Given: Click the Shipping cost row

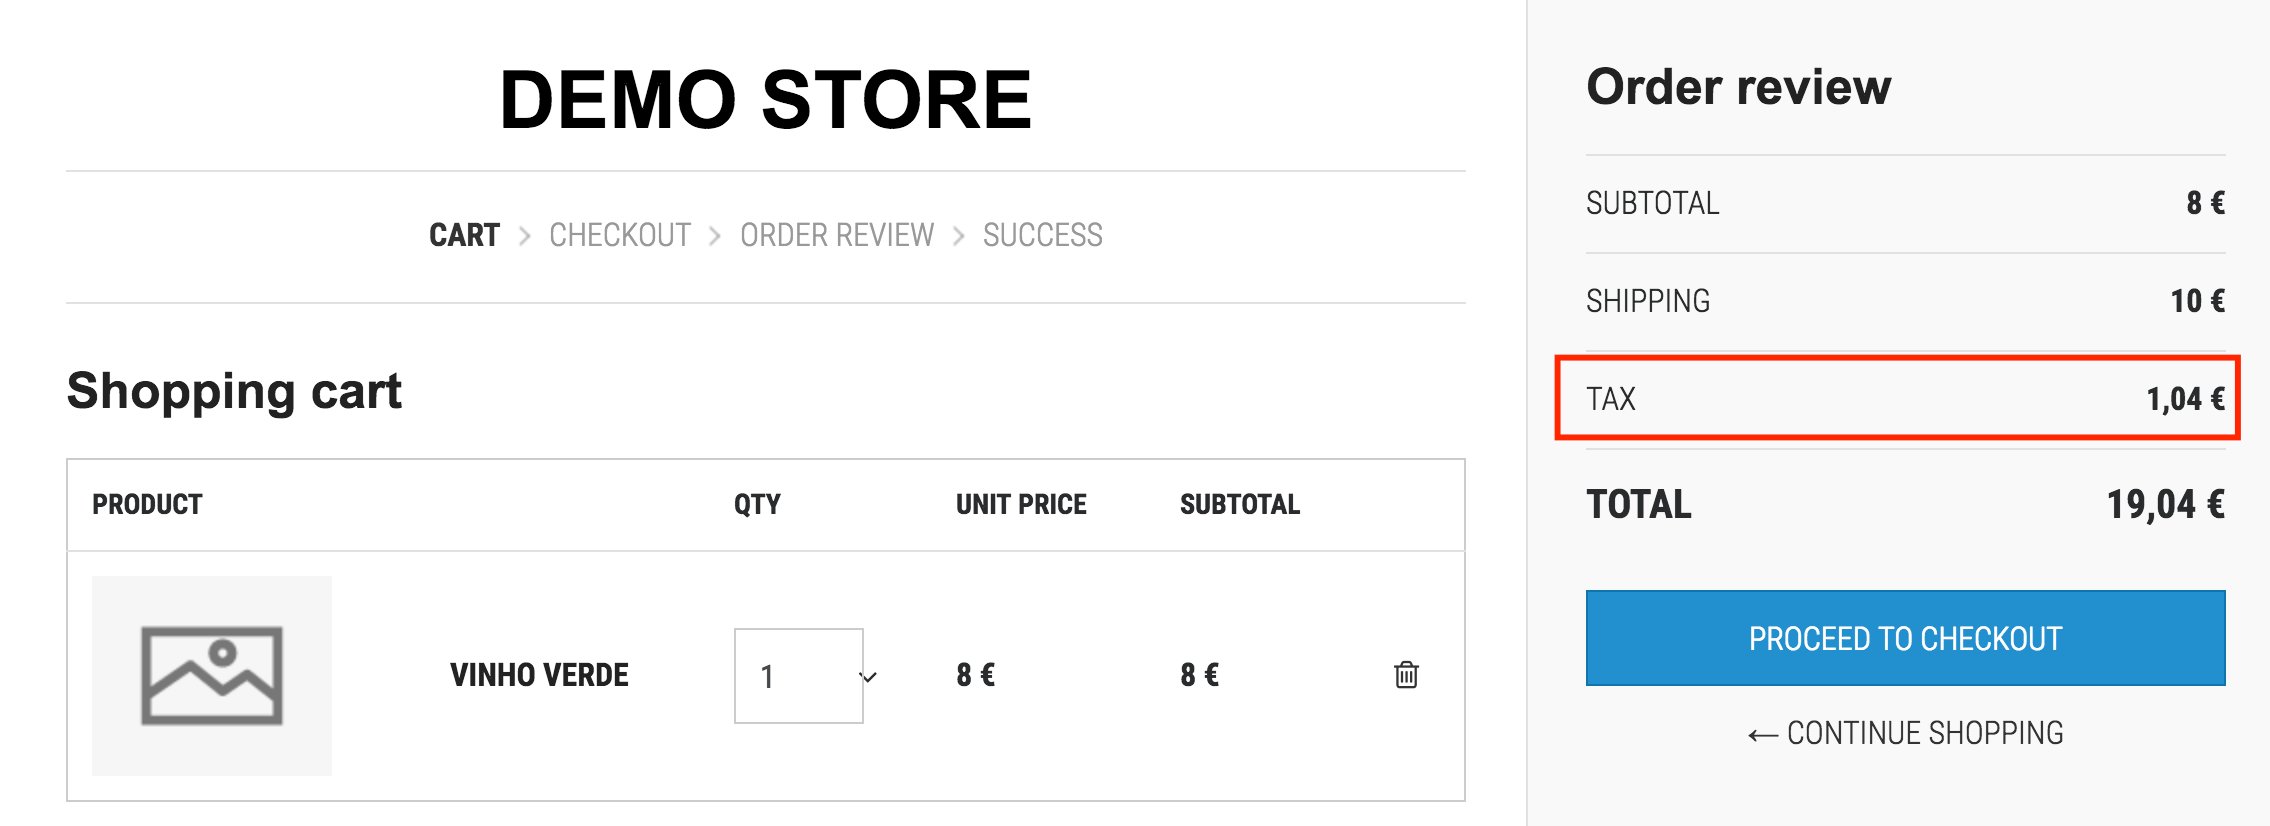Looking at the screenshot, I should (1905, 301).
